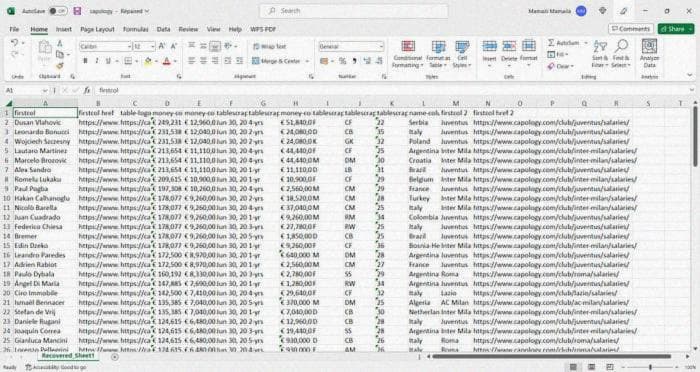Image resolution: width=700 pixels, height=372 pixels.
Task: Click the Share button
Action: point(675,29)
